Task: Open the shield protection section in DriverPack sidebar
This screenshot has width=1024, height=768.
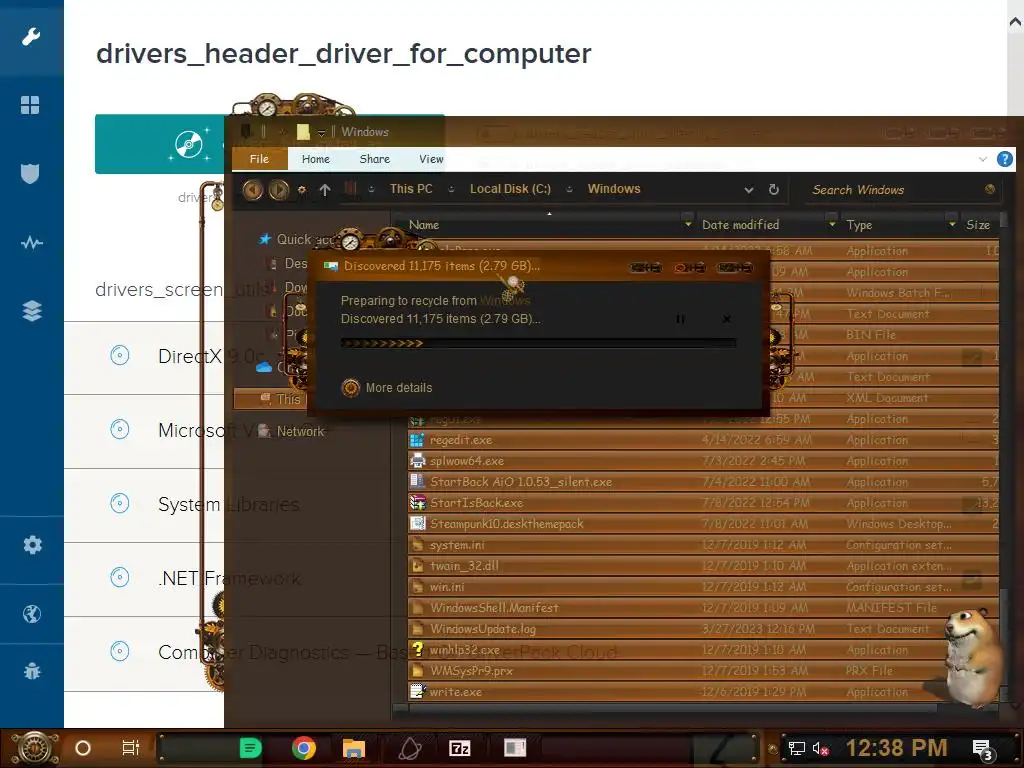Action: click(x=30, y=174)
